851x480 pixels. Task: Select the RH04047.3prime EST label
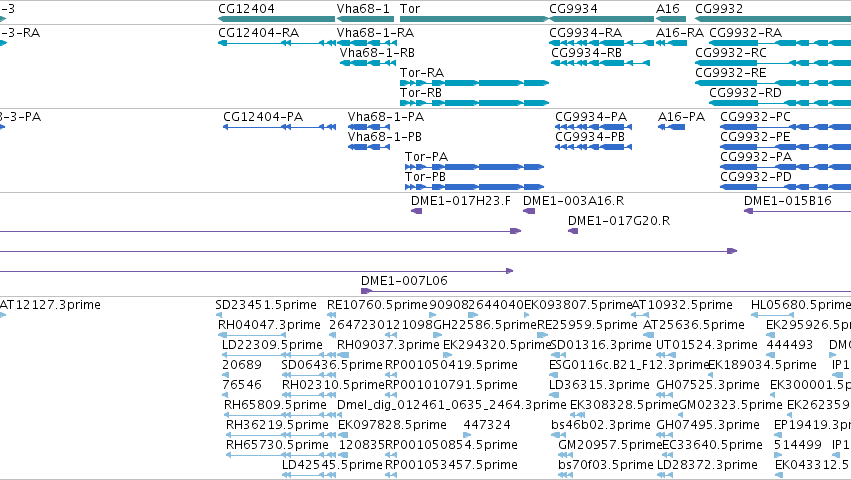[x=269, y=325]
